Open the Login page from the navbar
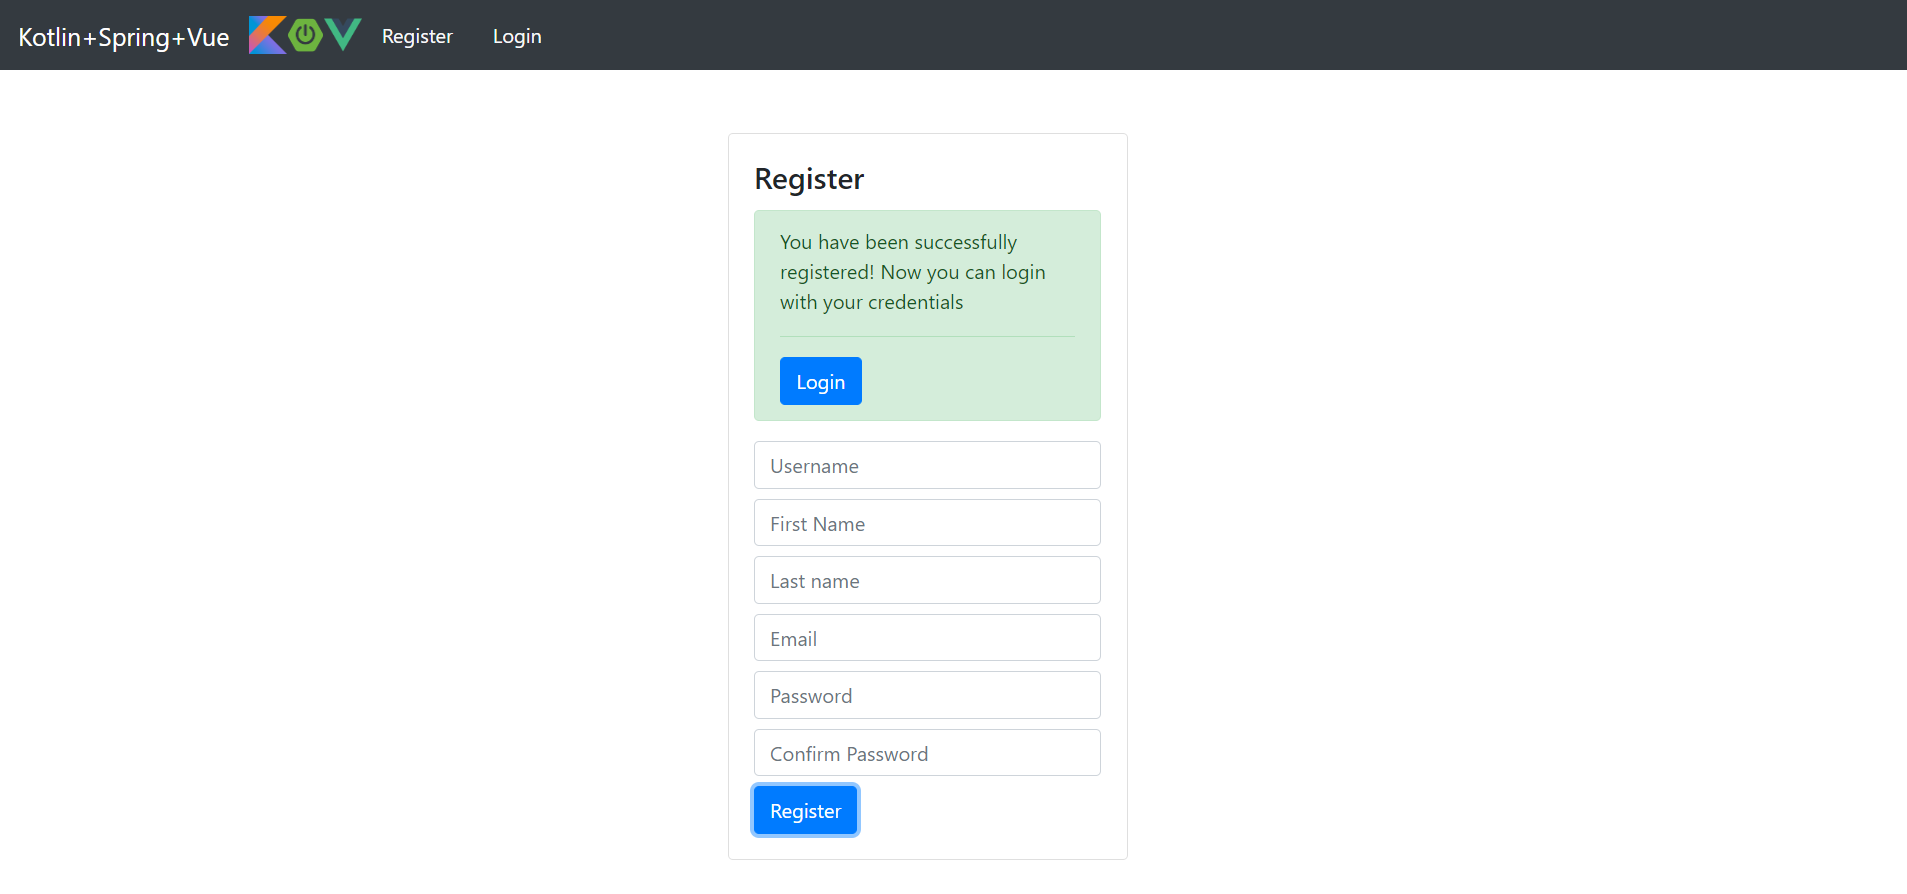Viewport: 1907px width, 894px height. [x=517, y=37]
